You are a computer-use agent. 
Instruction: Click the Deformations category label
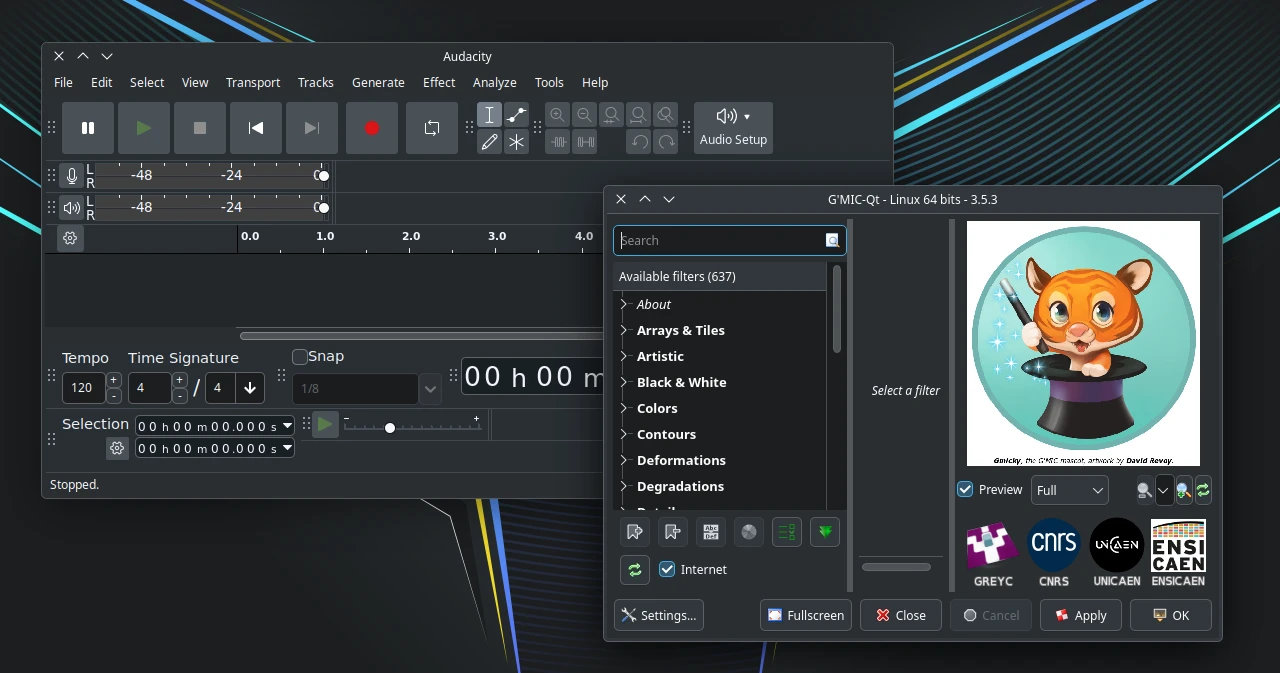point(681,460)
